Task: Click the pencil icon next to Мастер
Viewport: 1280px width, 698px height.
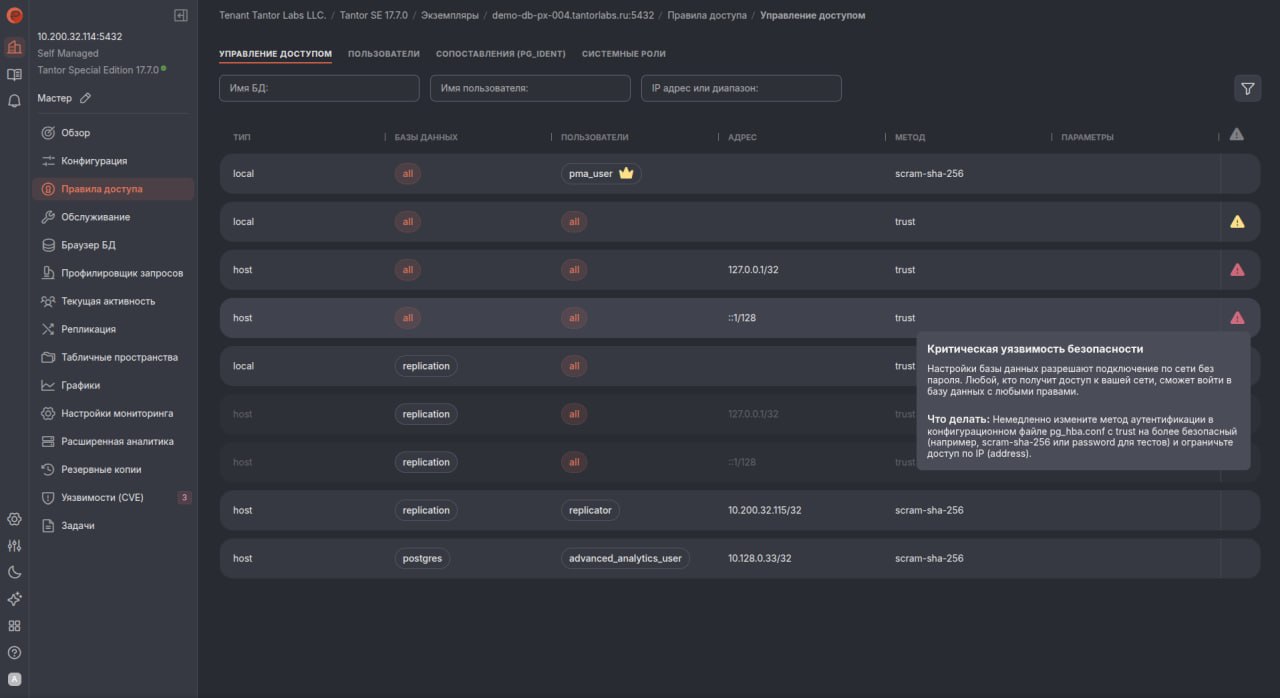Action: tap(86, 98)
